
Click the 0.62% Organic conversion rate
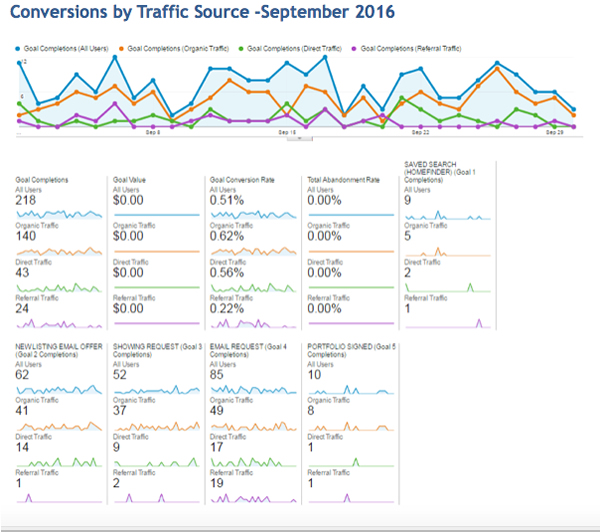point(227,236)
